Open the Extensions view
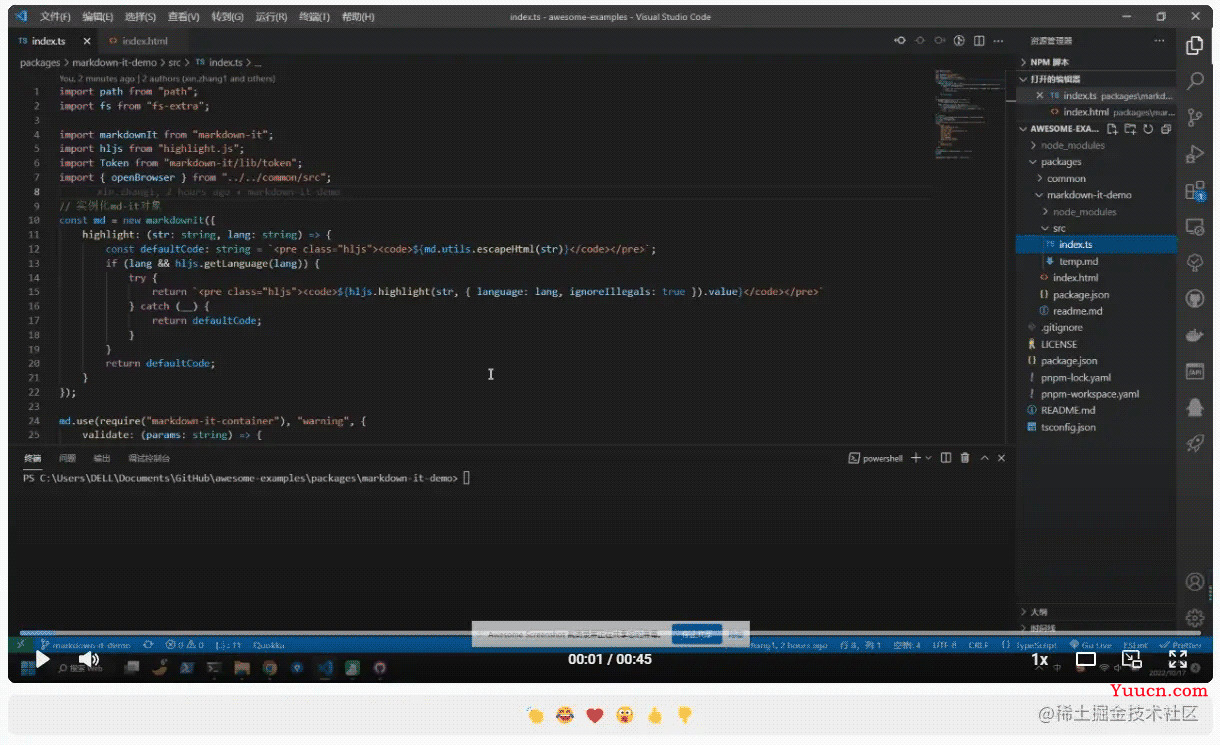This screenshot has height=745, width=1220. (x=1194, y=190)
